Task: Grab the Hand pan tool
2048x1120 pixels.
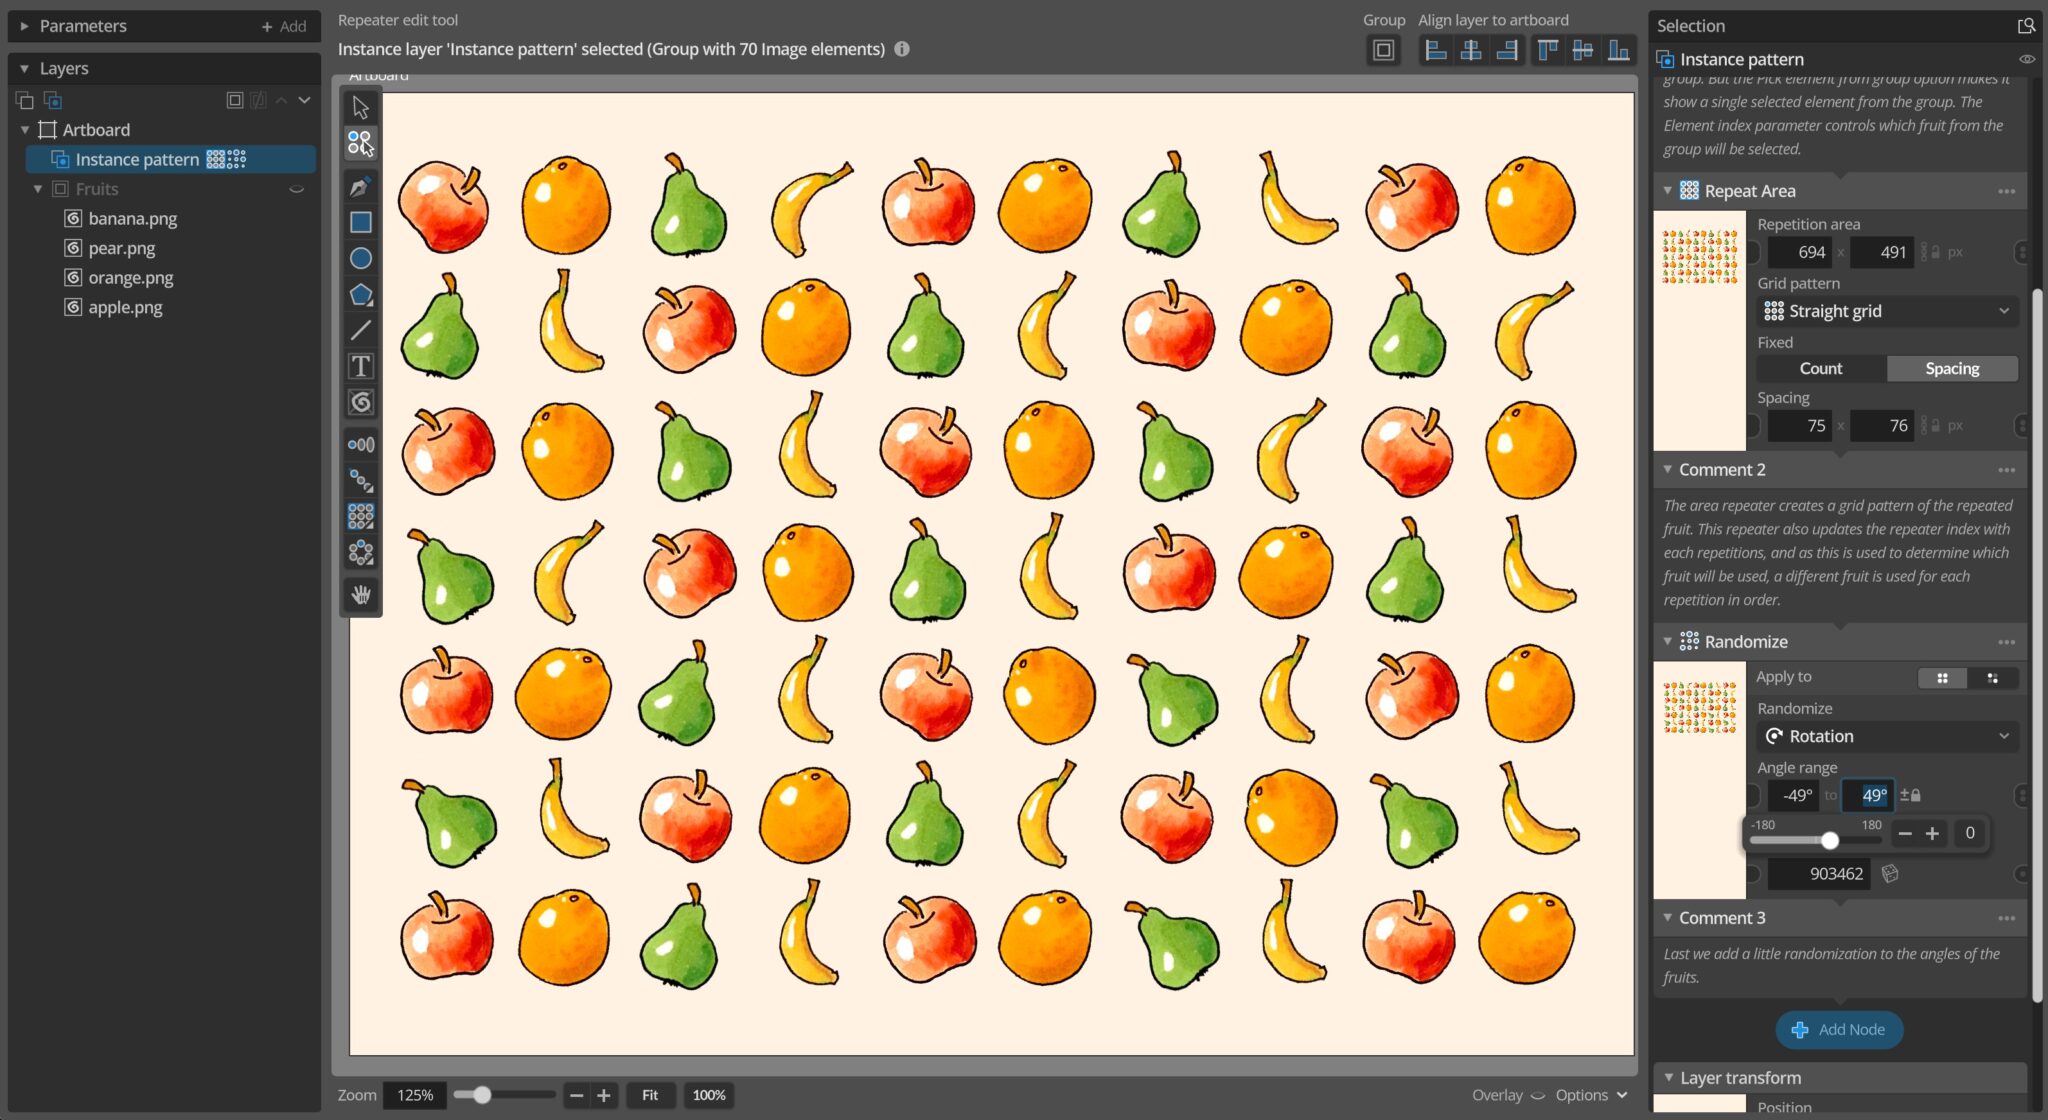Action: [360, 595]
